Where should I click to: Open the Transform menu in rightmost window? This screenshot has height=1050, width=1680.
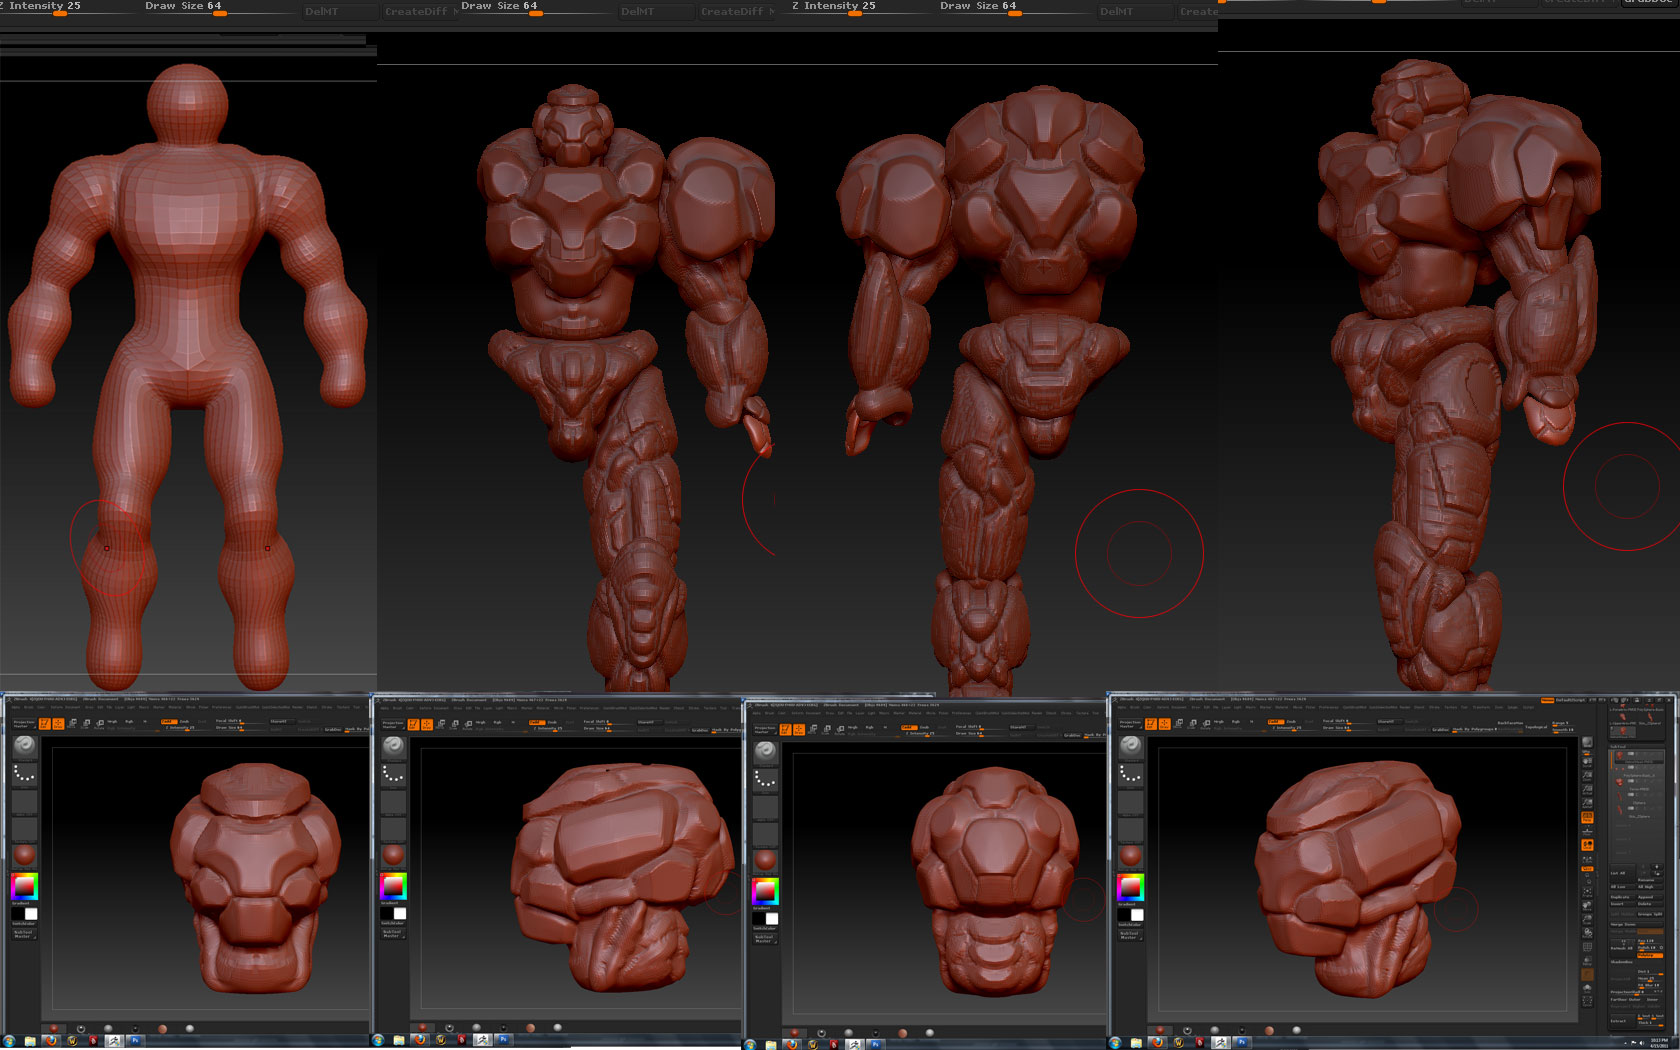(1481, 707)
